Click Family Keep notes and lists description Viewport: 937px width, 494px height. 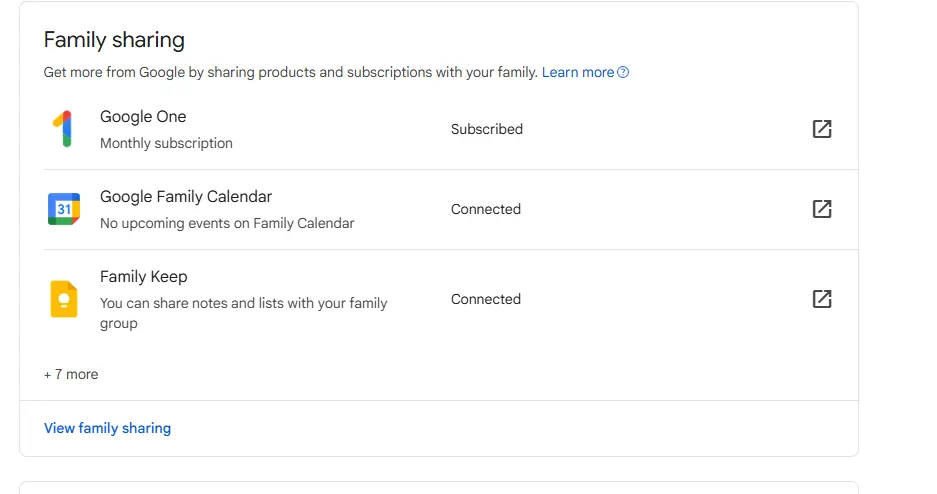click(x=243, y=313)
